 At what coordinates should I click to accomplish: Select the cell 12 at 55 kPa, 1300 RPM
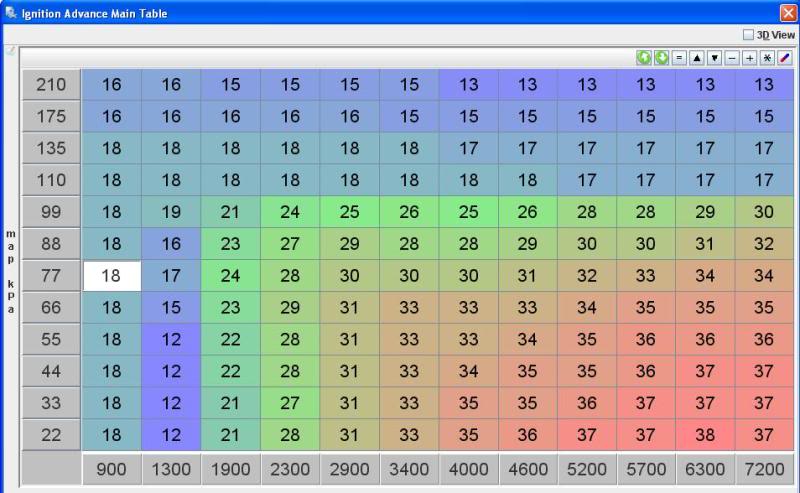tap(171, 339)
